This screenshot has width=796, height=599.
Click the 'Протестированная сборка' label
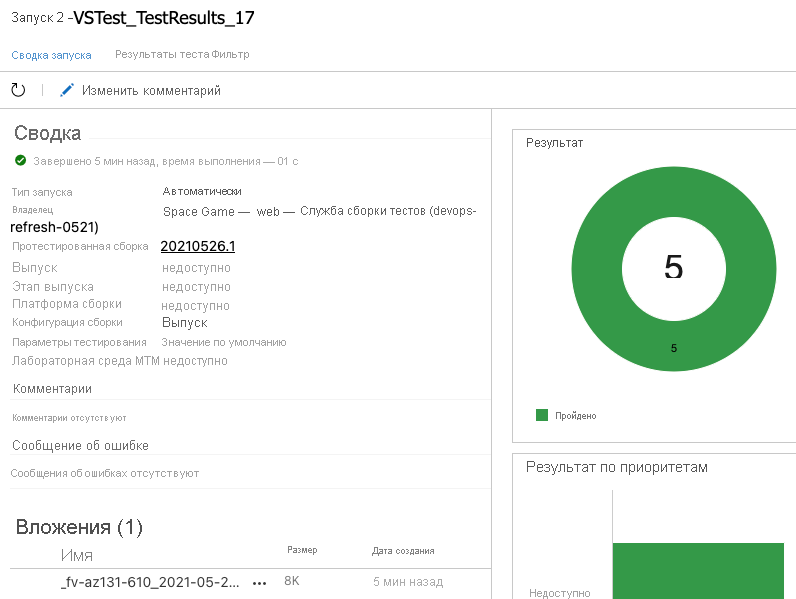tap(80, 246)
